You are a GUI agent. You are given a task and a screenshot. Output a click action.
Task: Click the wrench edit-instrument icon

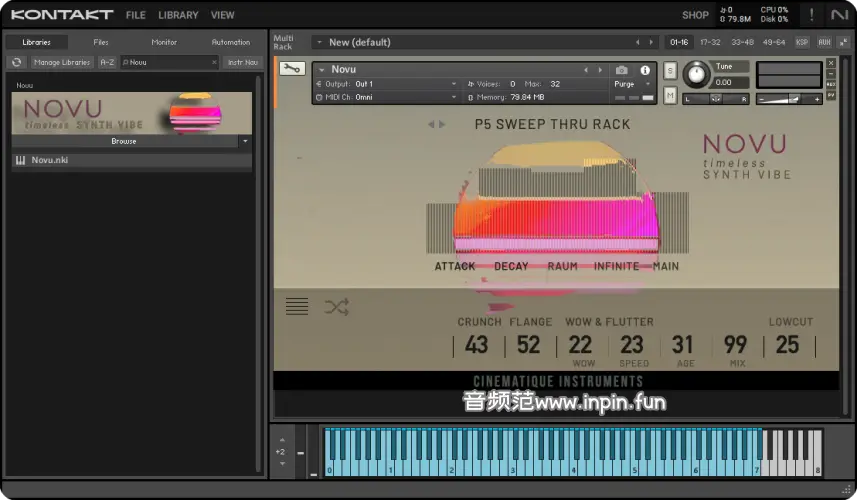point(292,69)
